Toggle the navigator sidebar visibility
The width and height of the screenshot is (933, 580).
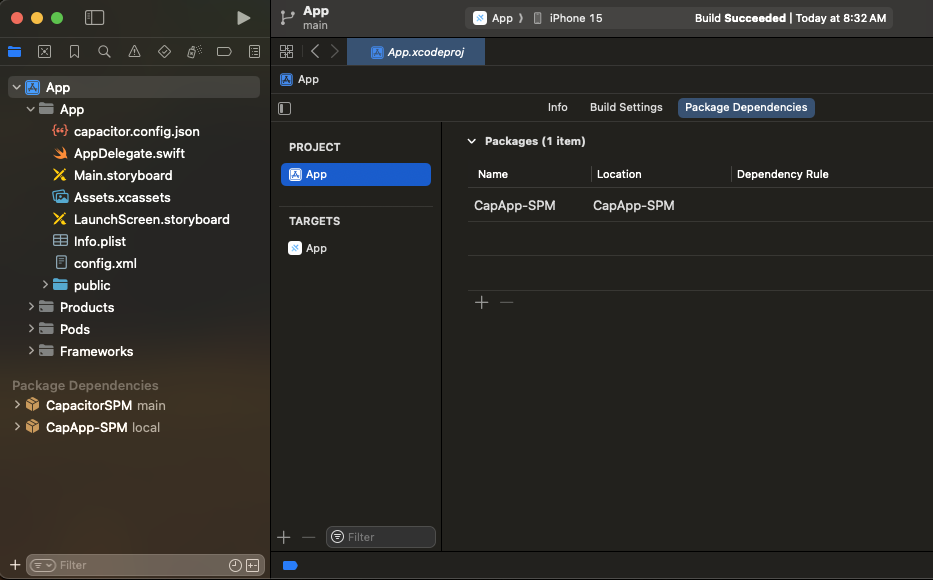[94, 18]
